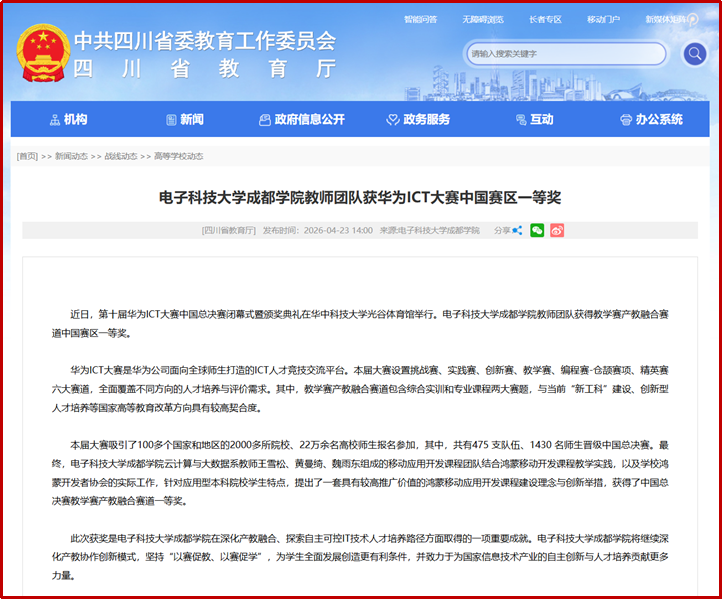Share article via Weibo icon
Viewport: 722px width, 599px height.
pyautogui.click(x=557, y=230)
